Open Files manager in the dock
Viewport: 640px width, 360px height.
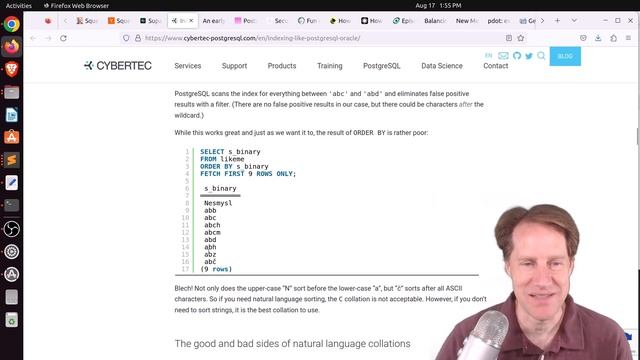[x=11, y=93]
